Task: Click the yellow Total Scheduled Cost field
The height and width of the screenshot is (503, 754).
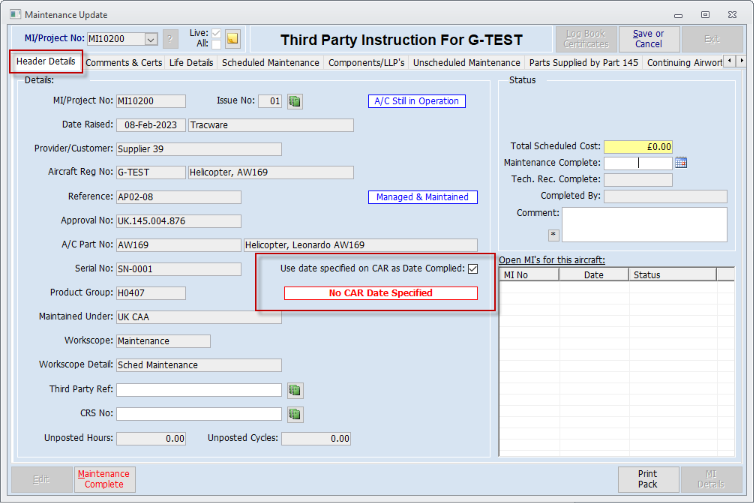Action: click(638, 147)
